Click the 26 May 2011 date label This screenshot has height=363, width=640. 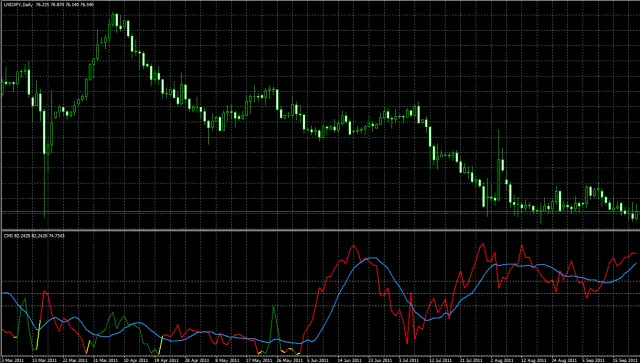click(x=289, y=360)
